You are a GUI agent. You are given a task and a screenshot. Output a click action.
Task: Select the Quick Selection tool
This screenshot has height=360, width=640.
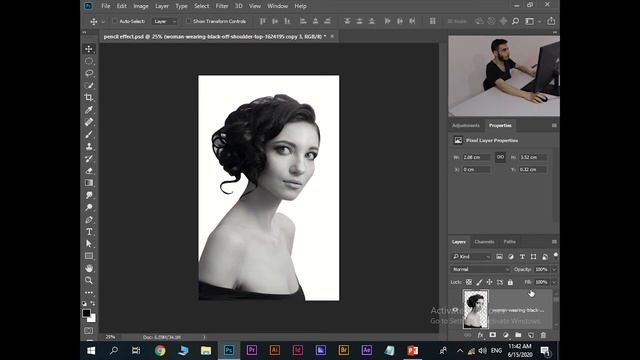coord(89,85)
